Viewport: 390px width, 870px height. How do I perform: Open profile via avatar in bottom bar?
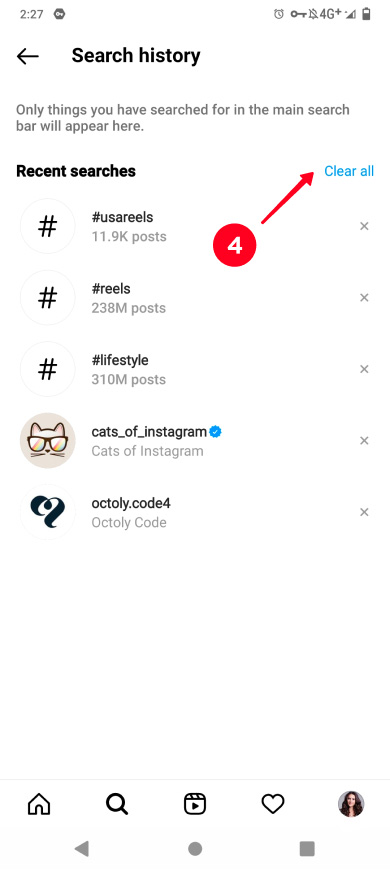point(351,803)
